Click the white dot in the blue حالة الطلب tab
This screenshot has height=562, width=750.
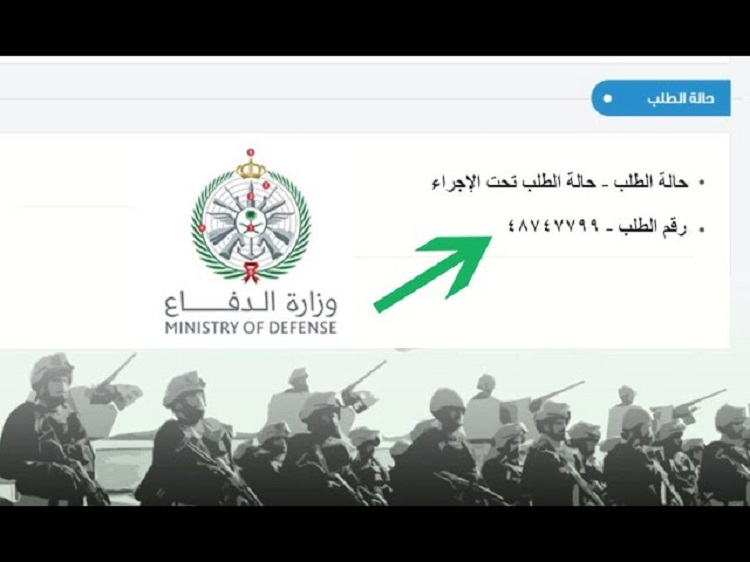pyautogui.click(x=607, y=99)
